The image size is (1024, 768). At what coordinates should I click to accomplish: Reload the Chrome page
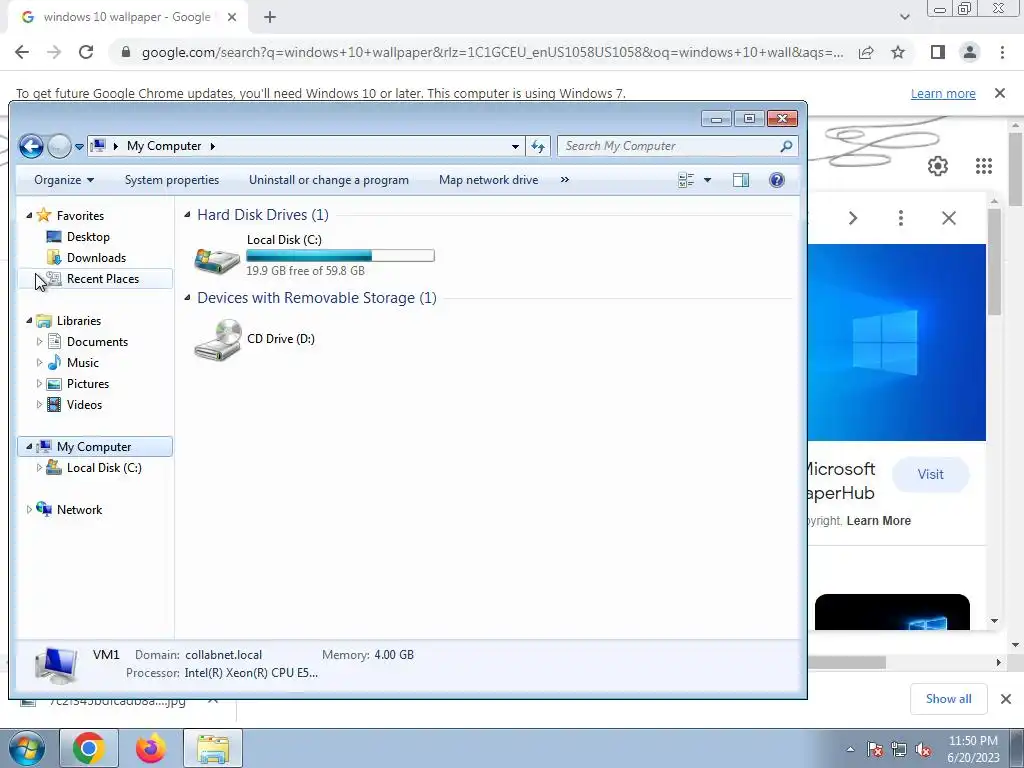tap(86, 52)
